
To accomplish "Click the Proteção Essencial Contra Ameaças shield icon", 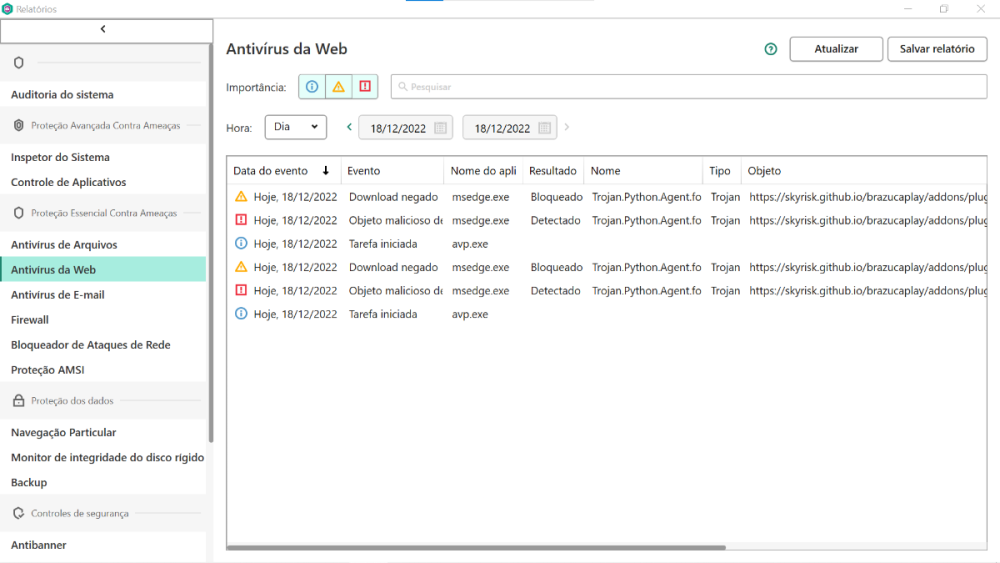I will (x=18, y=213).
